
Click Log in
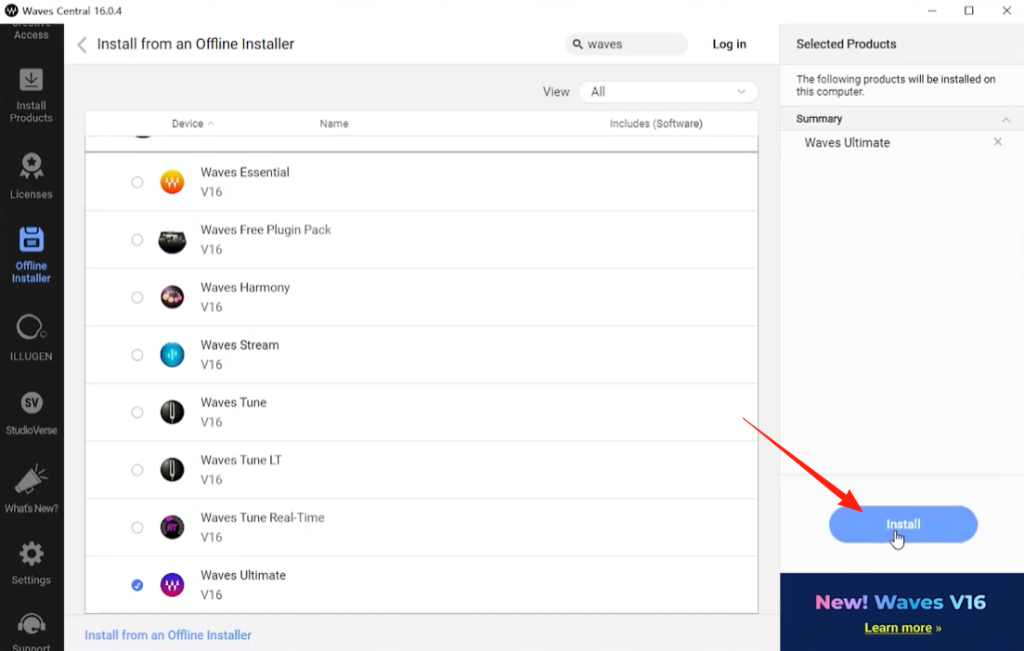click(x=729, y=44)
